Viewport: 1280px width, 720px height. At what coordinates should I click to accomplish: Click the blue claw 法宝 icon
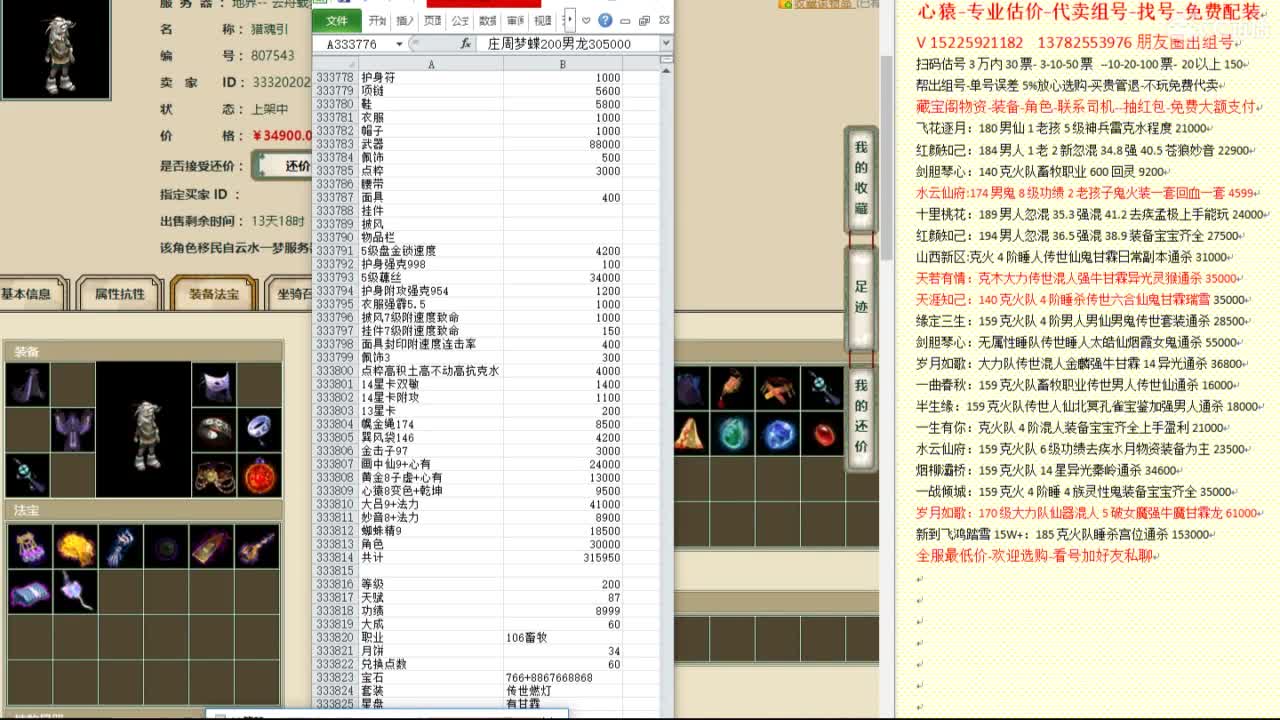pos(121,546)
